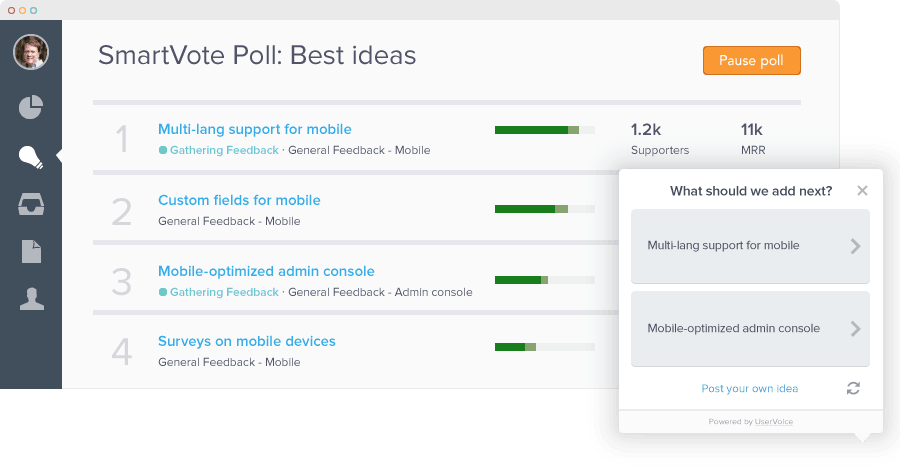
Task: Click the progress bar for Multi-lang support
Action: tap(545, 130)
